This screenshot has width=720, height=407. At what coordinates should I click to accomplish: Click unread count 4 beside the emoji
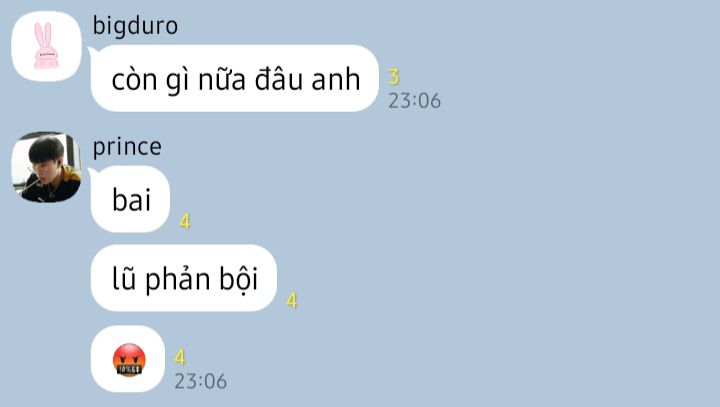point(180,357)
